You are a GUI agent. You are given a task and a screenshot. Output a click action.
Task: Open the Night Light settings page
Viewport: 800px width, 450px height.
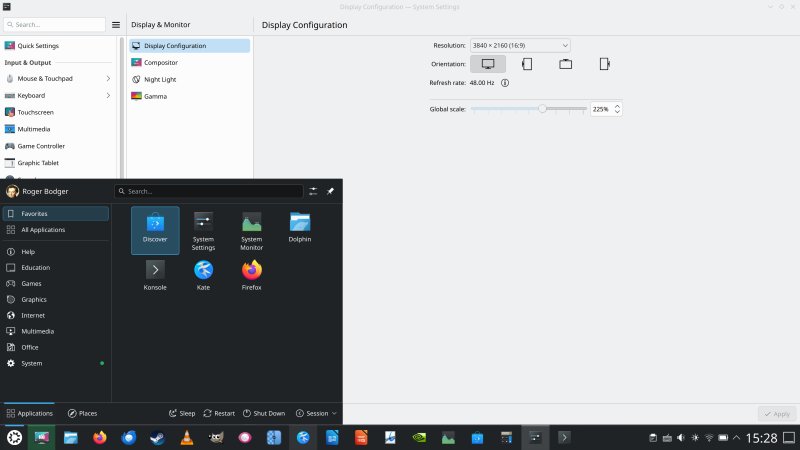[189, 79]
